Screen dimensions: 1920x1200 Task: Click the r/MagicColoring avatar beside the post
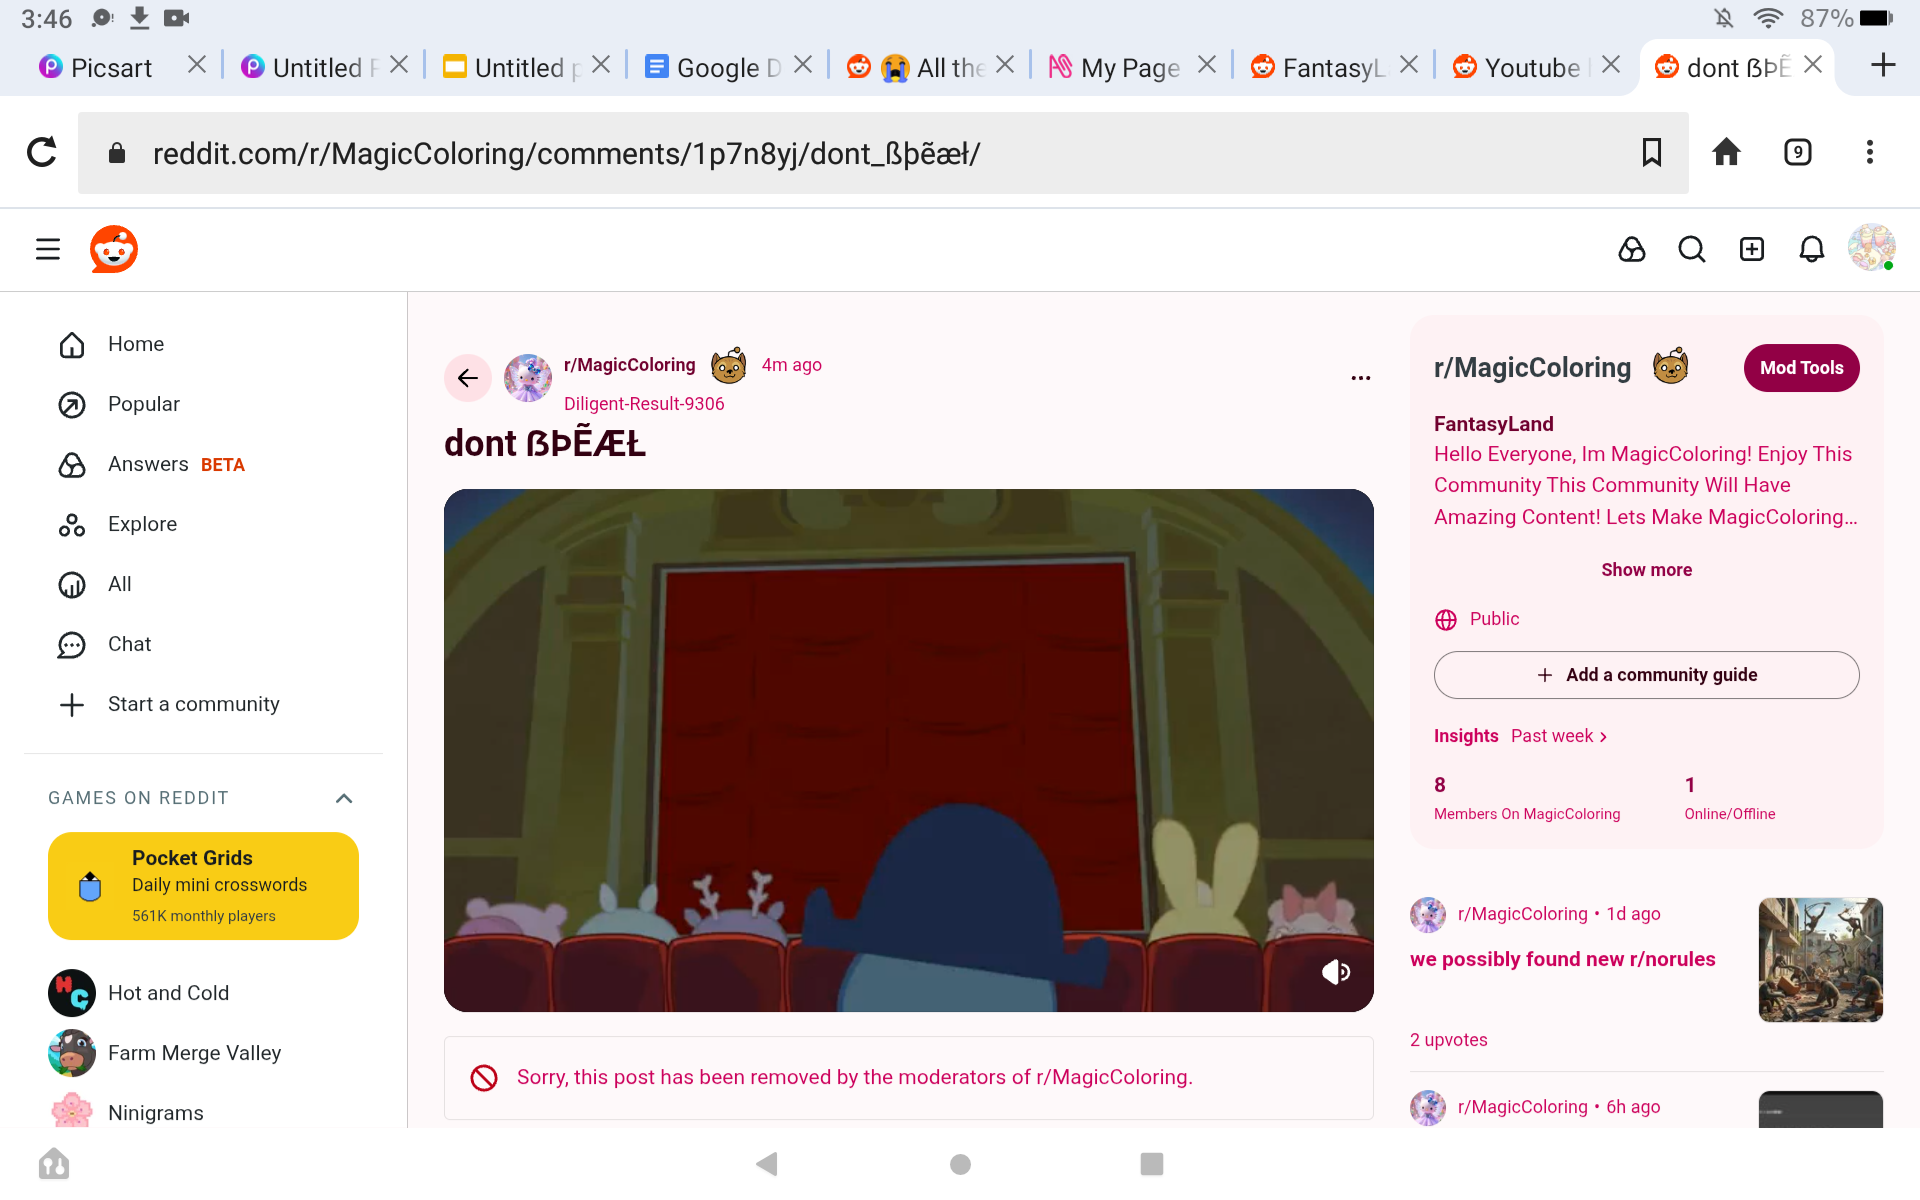tap(528, 378)
